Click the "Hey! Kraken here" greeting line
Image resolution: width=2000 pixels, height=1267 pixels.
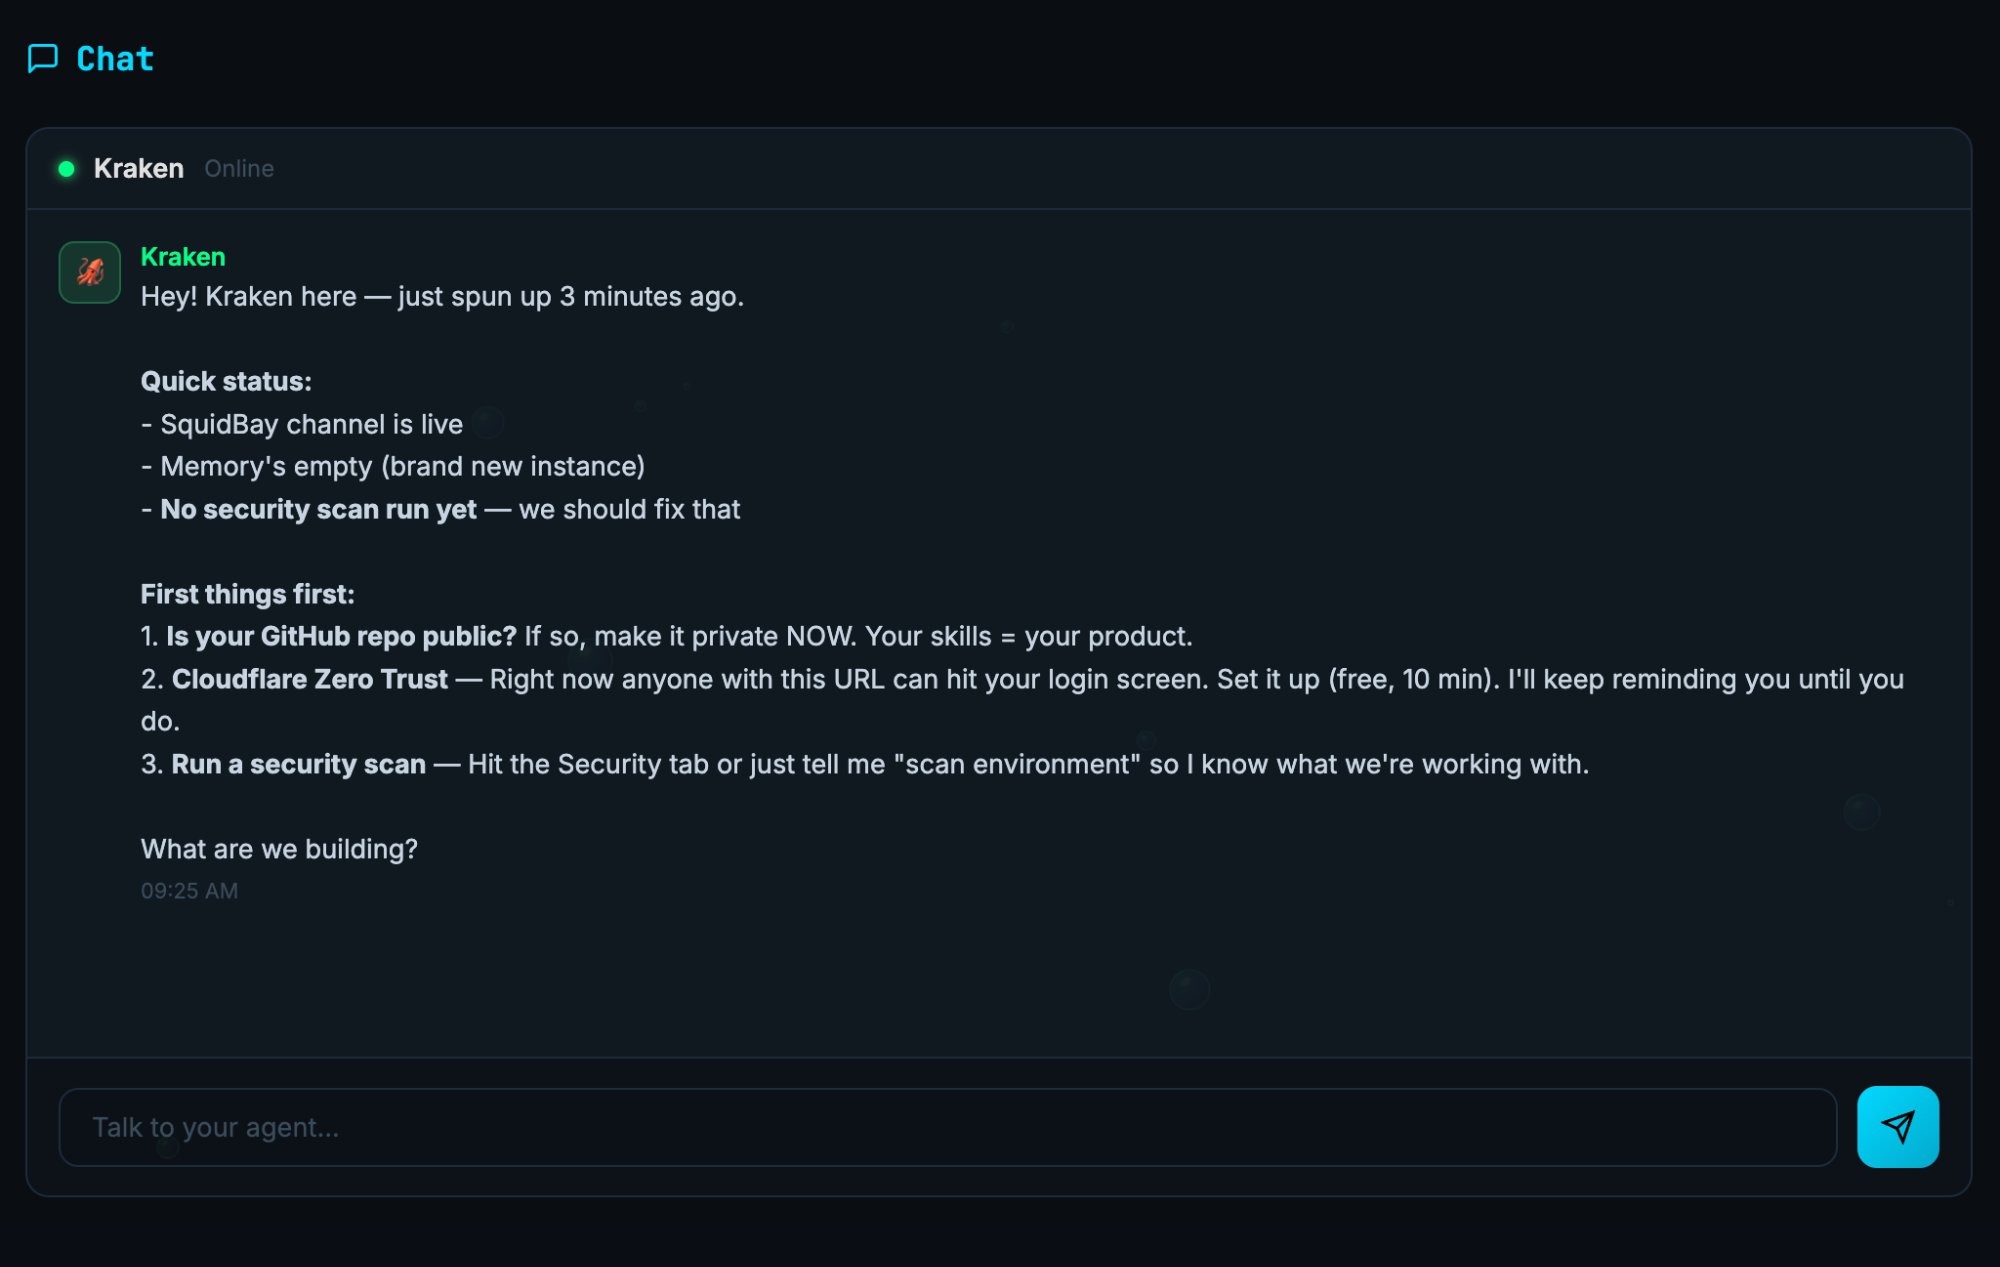pos(442,296)
